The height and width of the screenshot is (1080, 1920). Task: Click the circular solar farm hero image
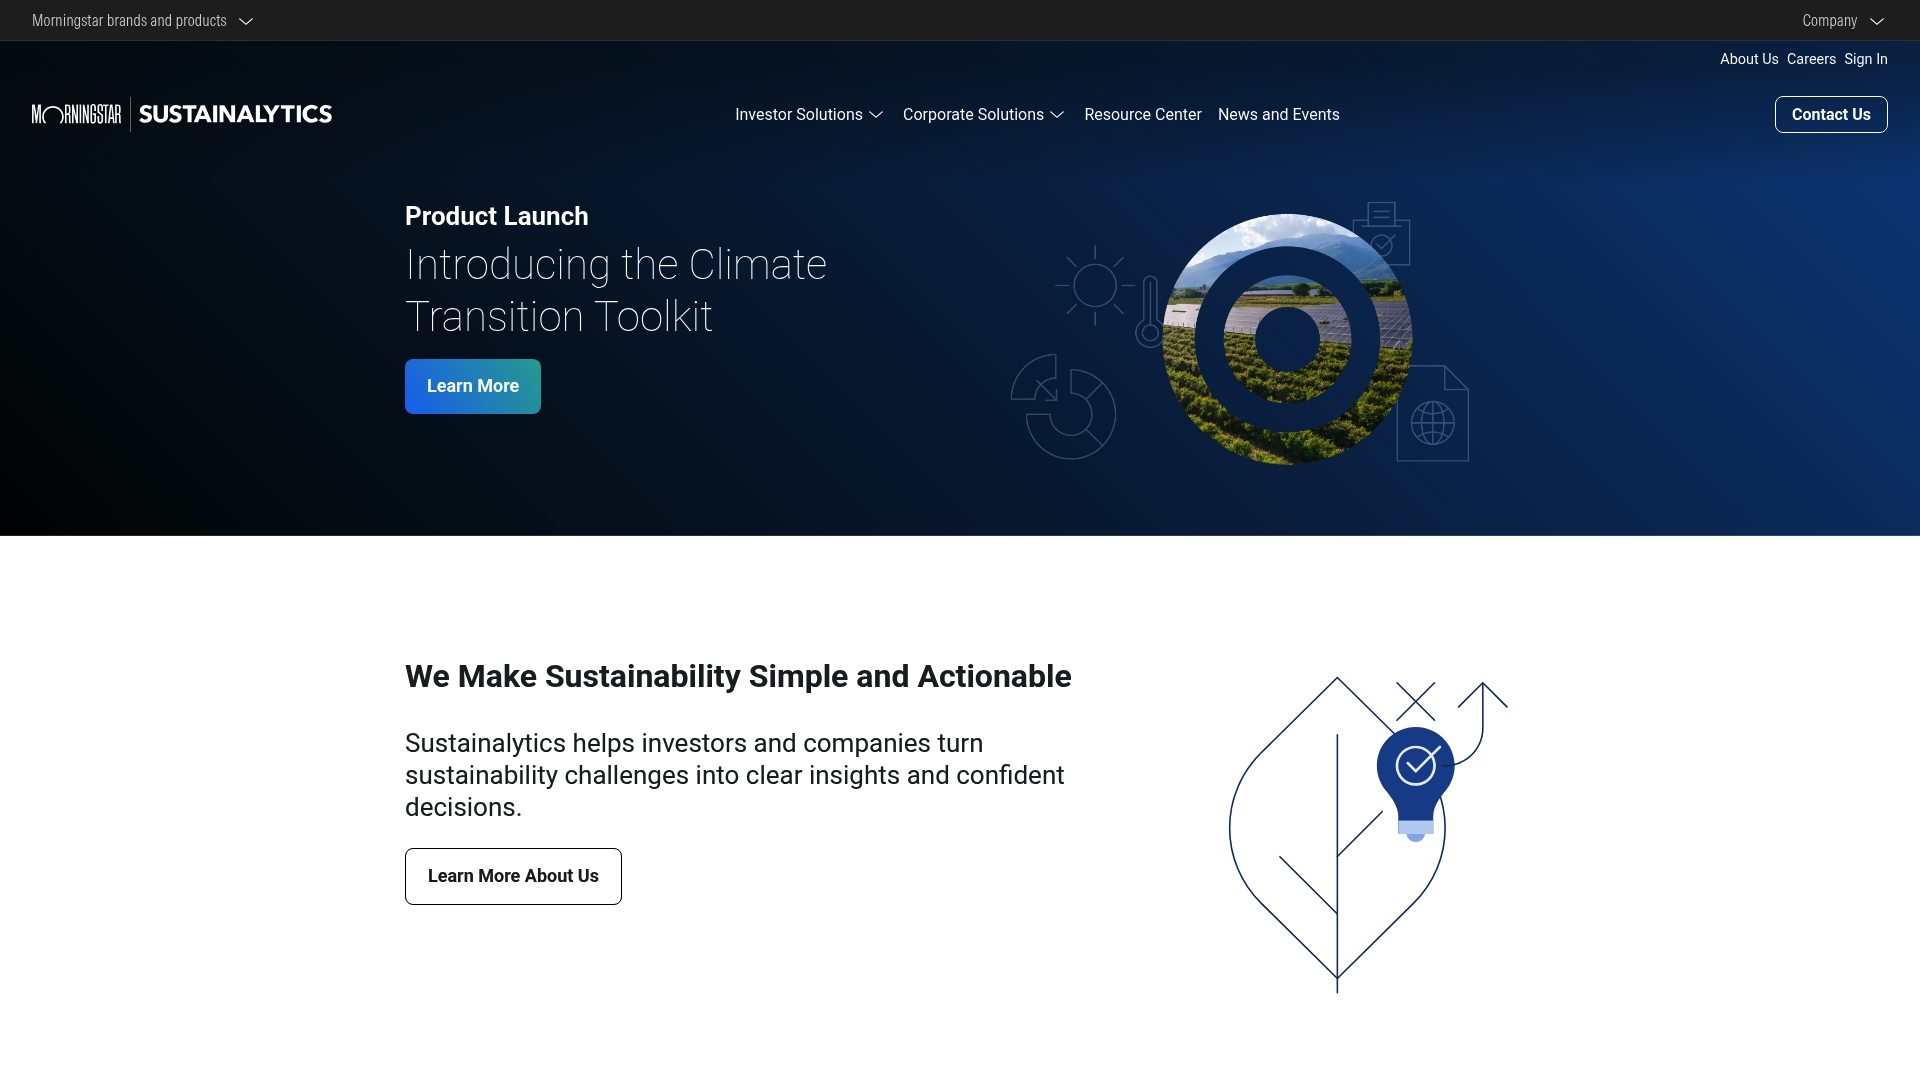[x=1287, y=339]
